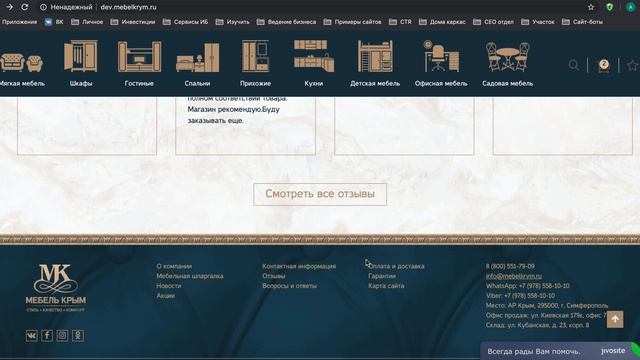Open the Вопросы и ответы footer link

tap(289, 286)
